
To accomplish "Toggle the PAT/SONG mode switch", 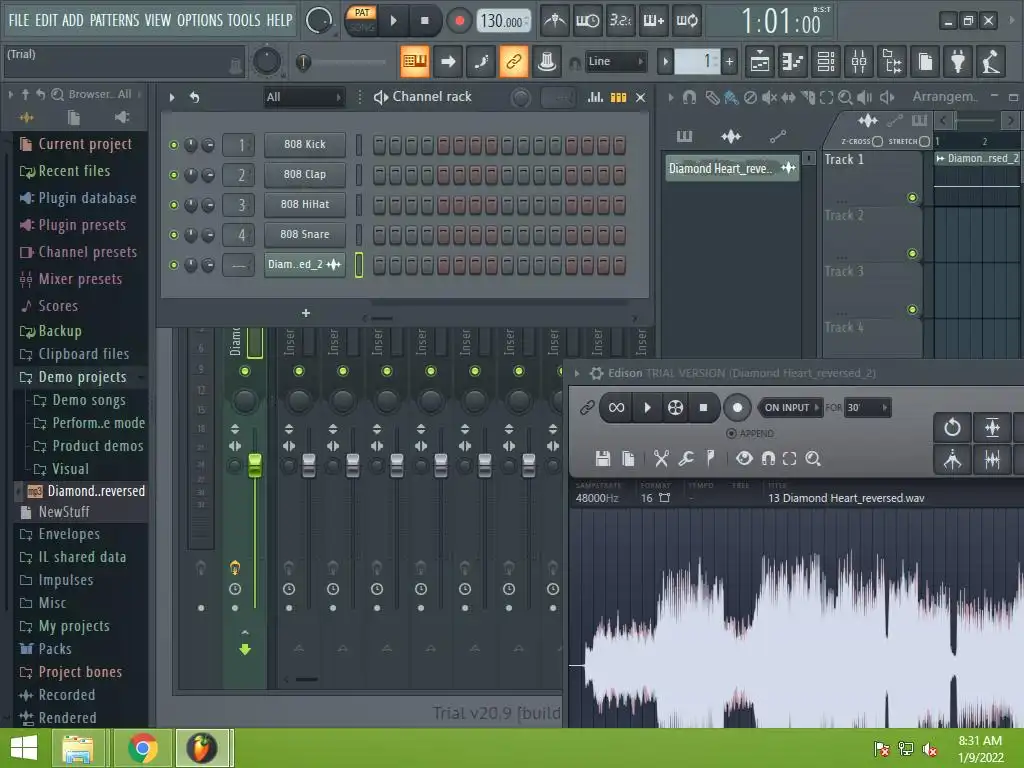I will click(x=362, y=20).
